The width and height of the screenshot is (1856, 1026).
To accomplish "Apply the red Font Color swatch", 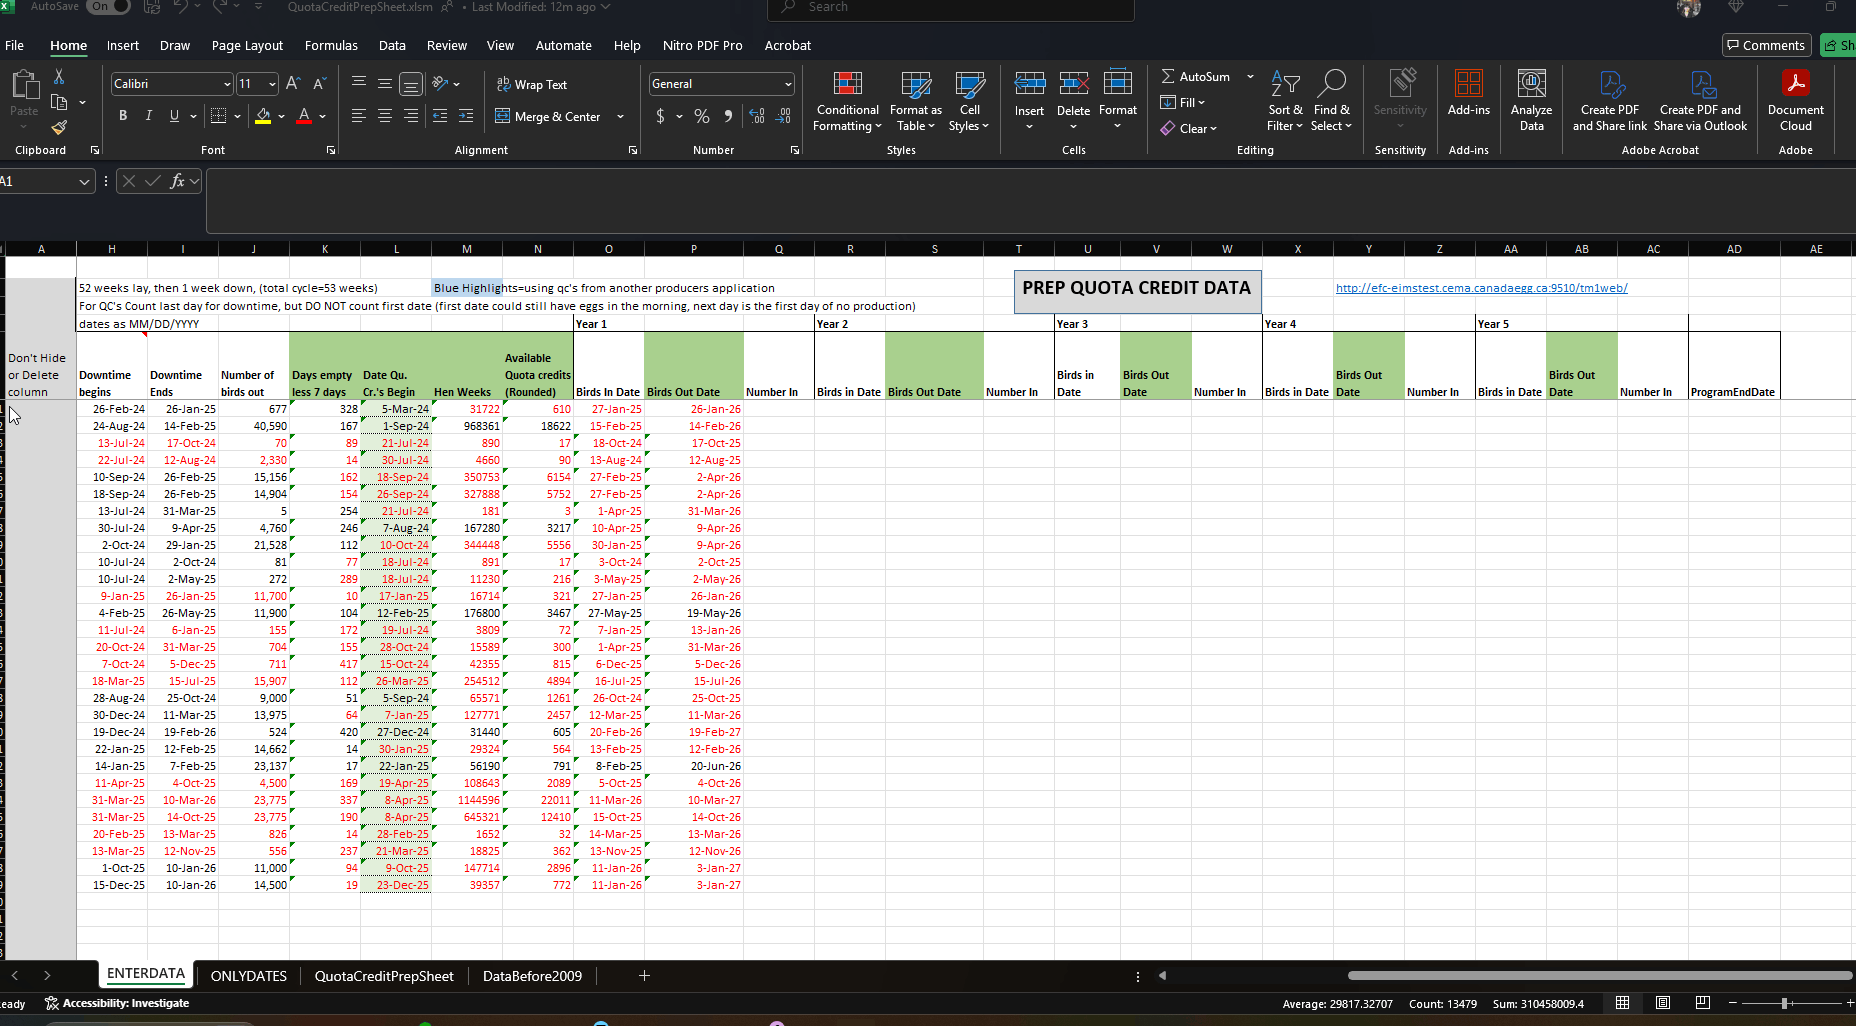I will [x=304, y=116].
